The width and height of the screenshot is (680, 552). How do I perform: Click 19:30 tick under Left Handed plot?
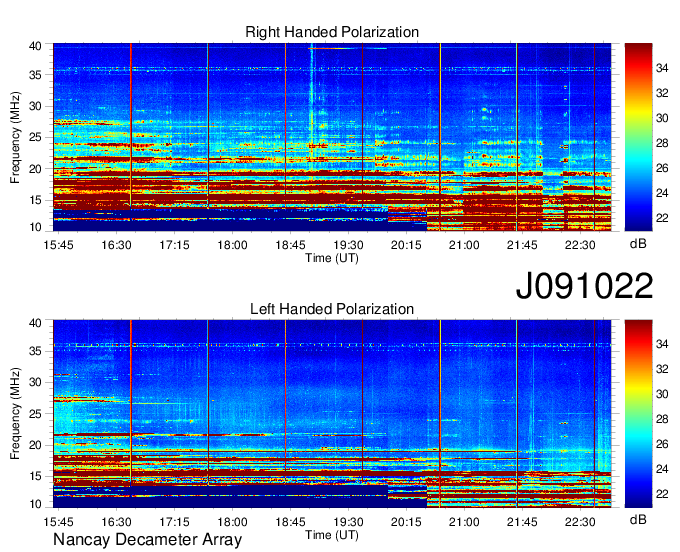point(348,521)
